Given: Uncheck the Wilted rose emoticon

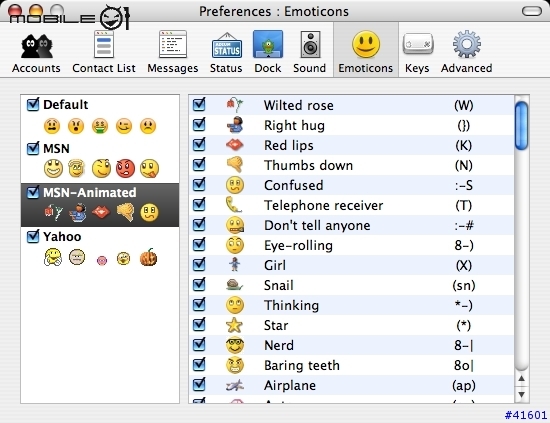Looking at the screenshot, I should click(x=199, y=104).
